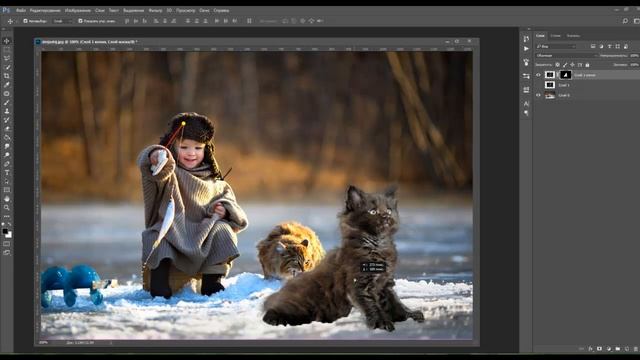Select the Crop tool
Image resolution: width=640 pixels, height=360 pixels.
tap(7, 76)
